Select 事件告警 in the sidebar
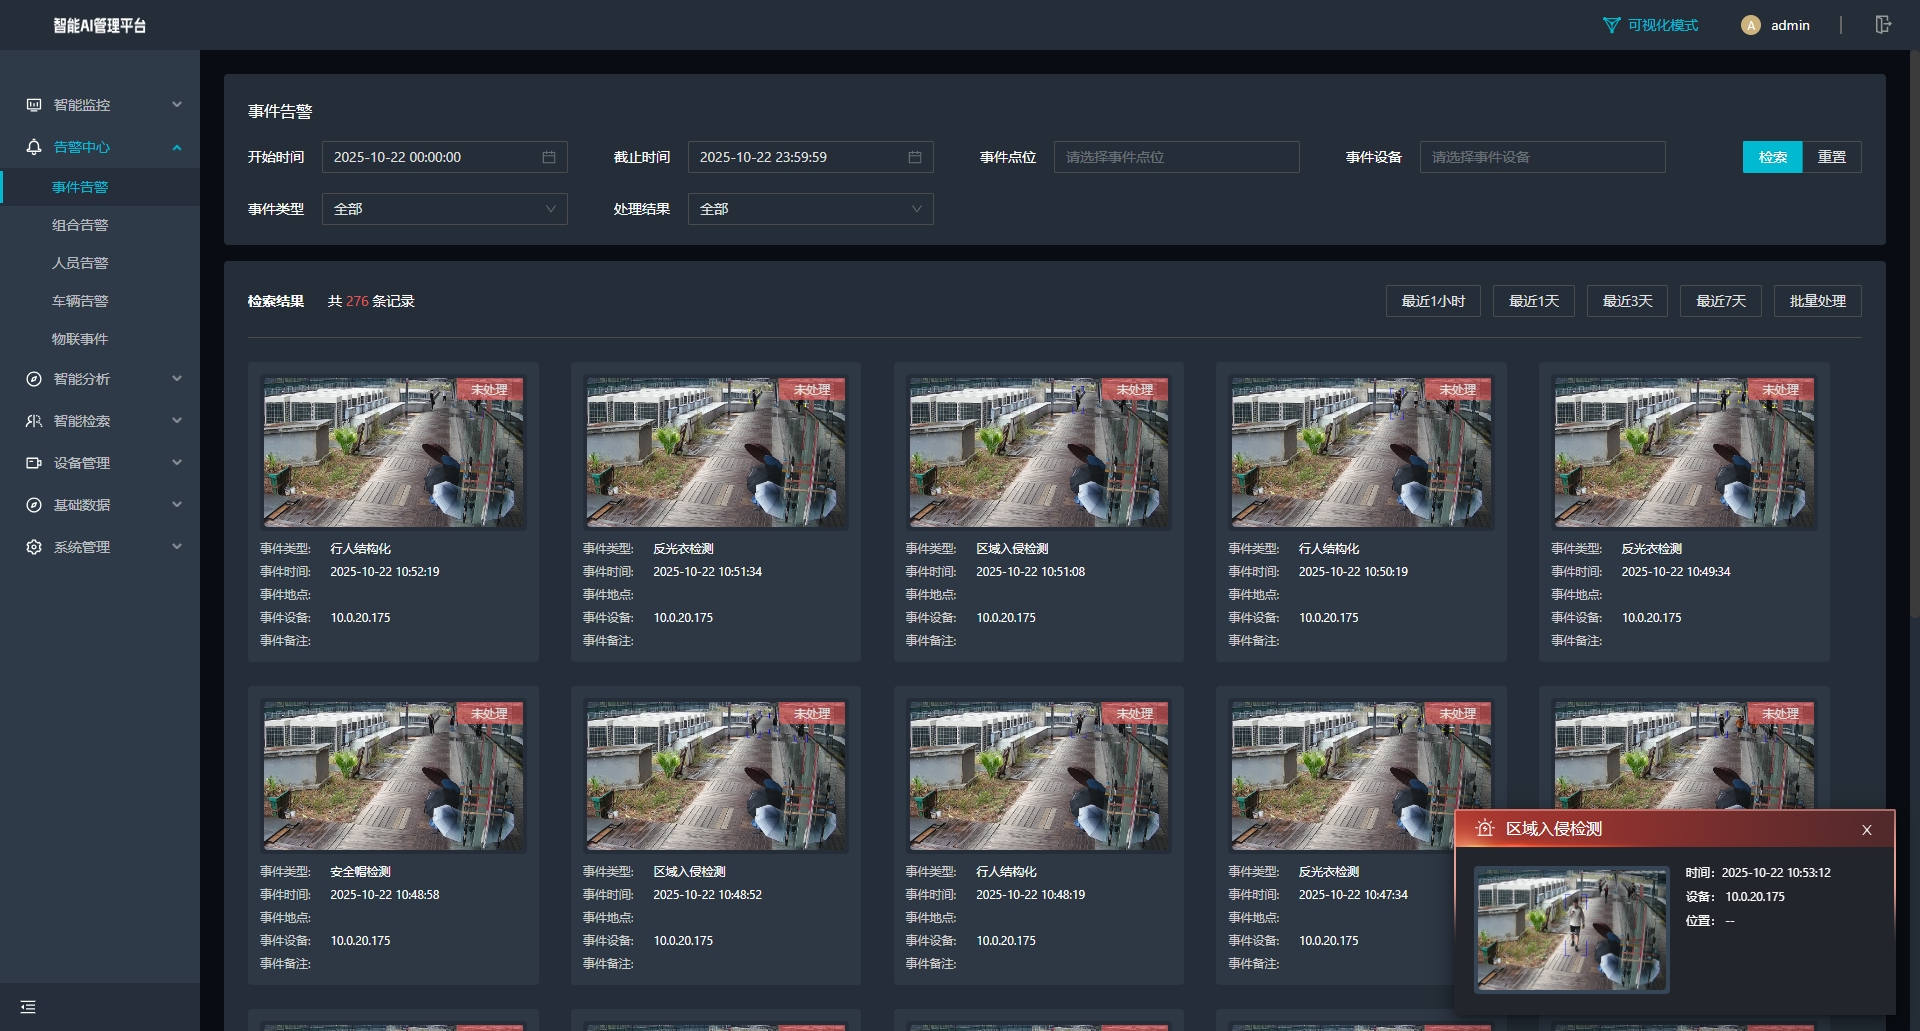 [x=100, y=187]
